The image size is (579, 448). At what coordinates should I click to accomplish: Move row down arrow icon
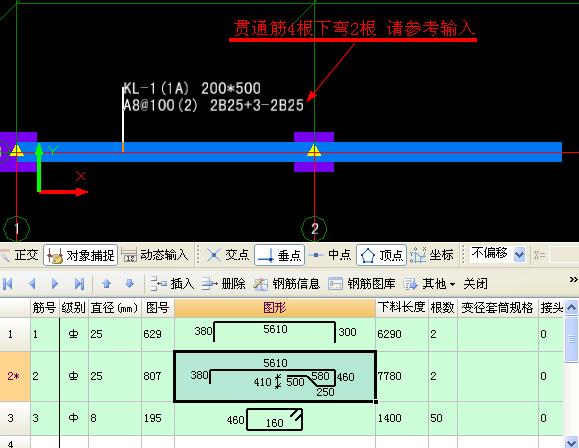pyautogui.click(x=129, y=284)
